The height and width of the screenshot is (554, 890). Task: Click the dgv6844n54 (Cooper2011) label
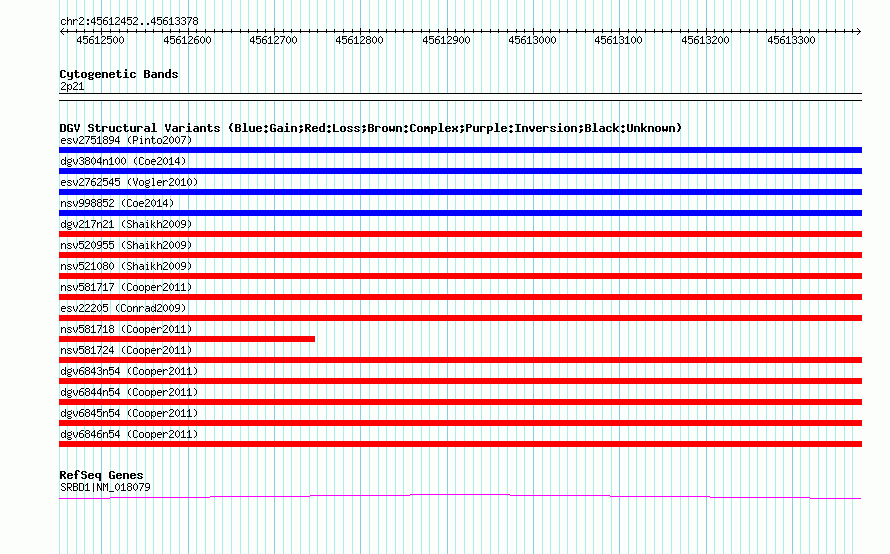coord(129,392)
